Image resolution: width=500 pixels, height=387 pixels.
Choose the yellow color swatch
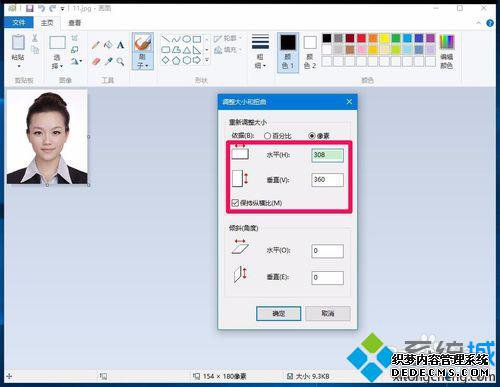tap(384, 38)
